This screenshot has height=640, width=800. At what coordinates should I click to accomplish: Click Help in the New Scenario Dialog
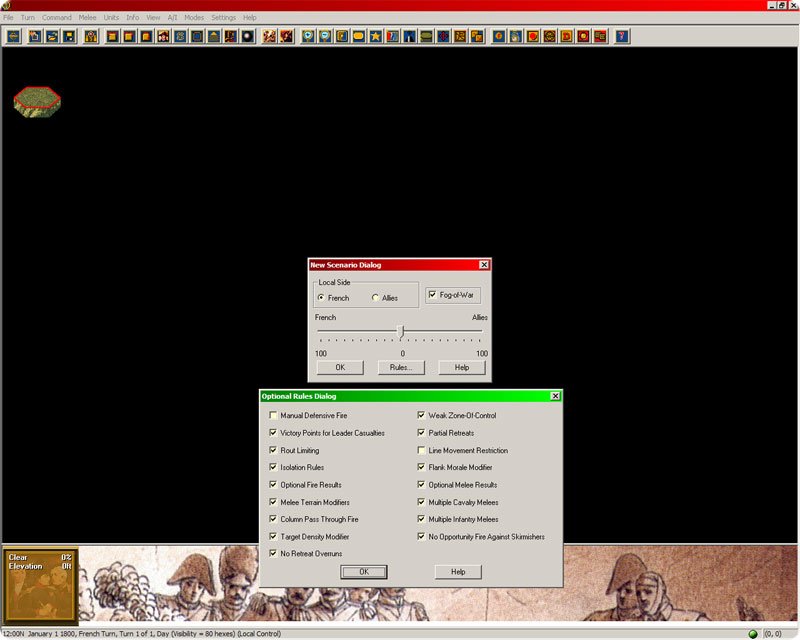coord(461,367)
